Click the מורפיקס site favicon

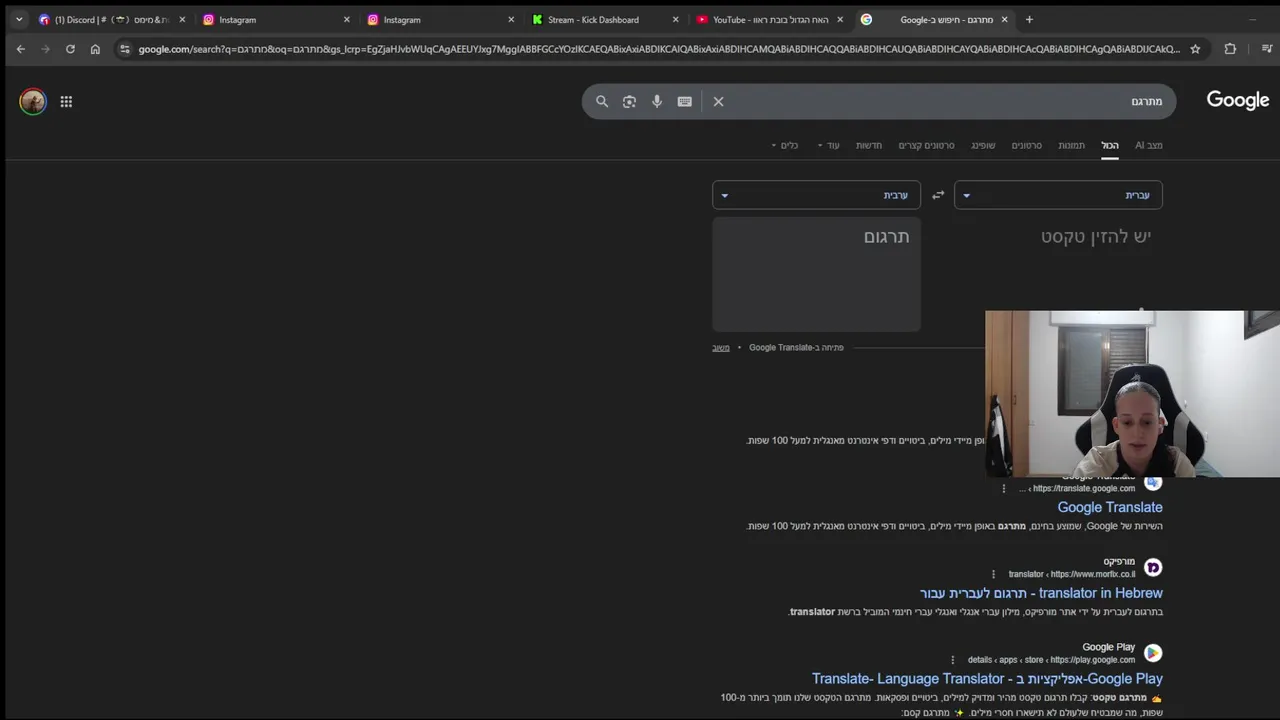coord(1153,567)
